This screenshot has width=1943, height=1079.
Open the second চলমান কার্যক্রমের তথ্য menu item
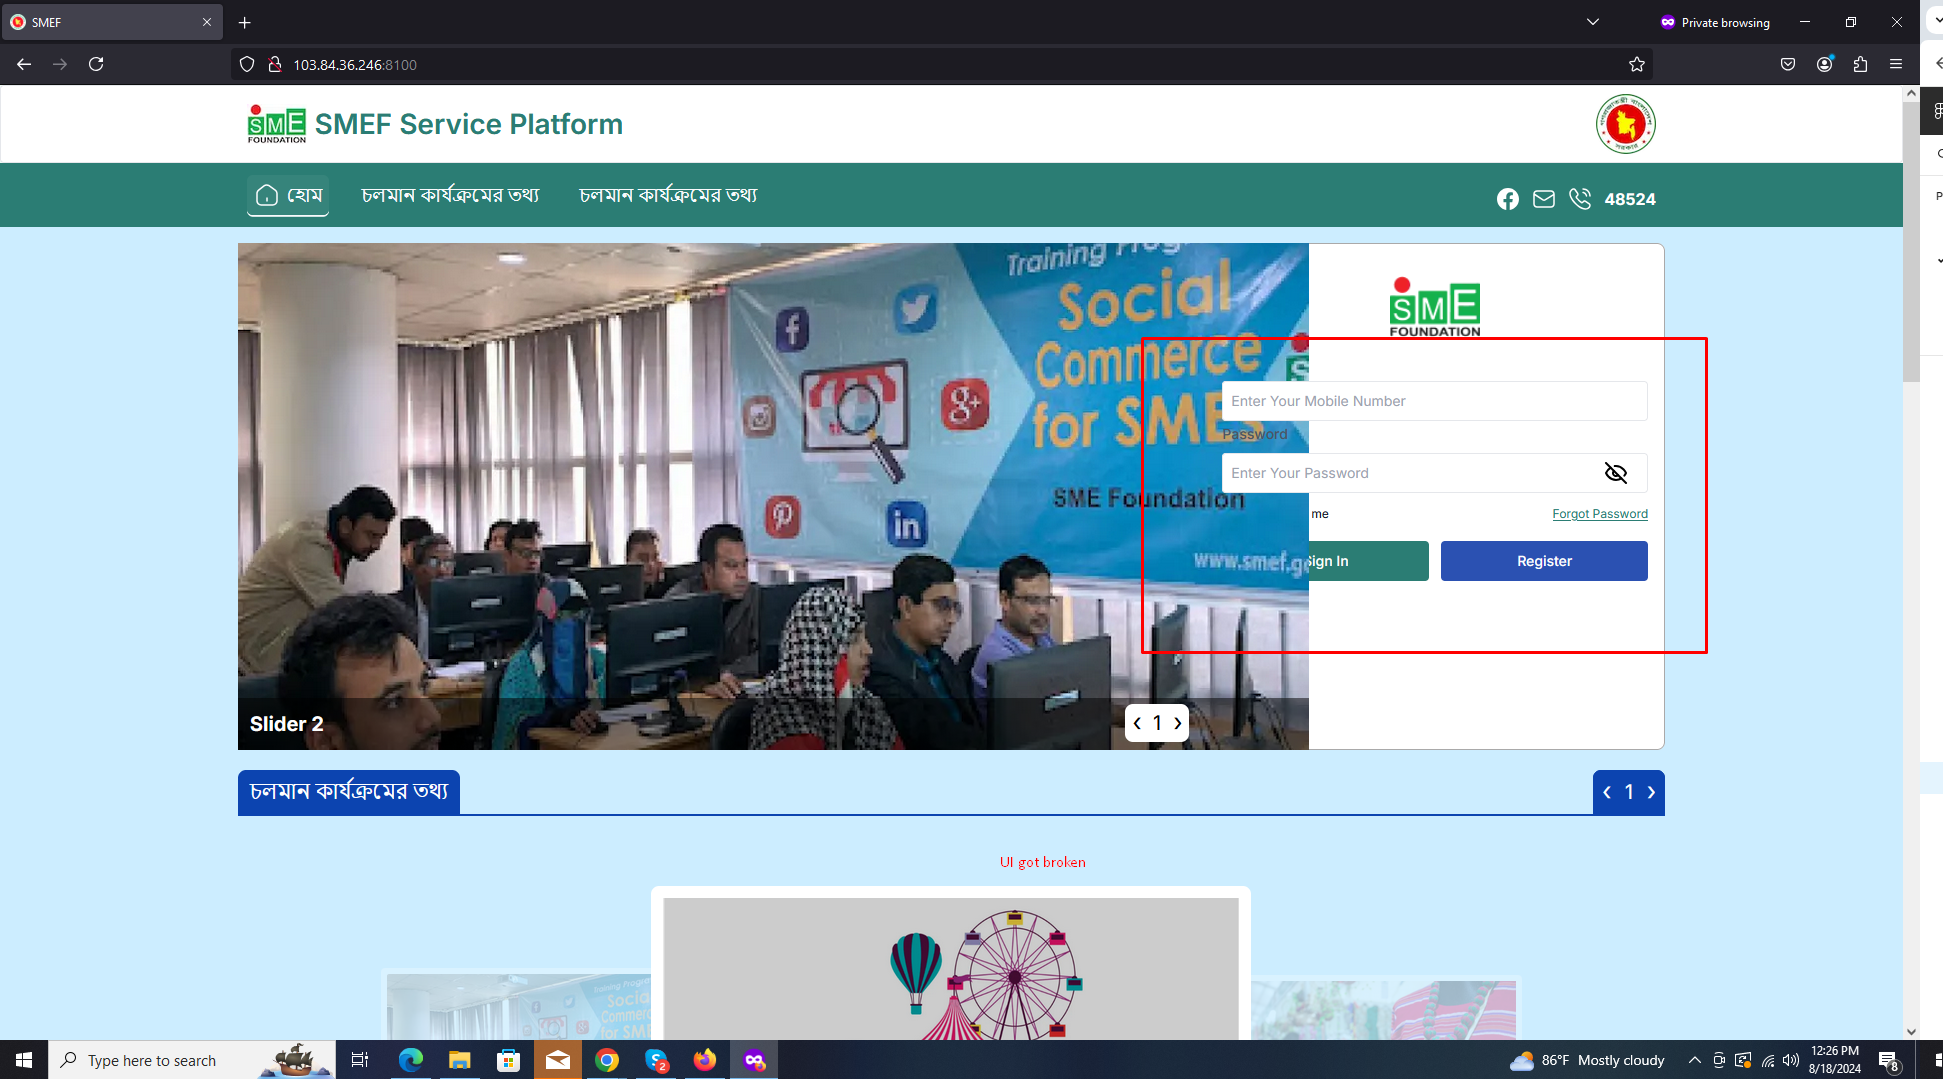668,195
